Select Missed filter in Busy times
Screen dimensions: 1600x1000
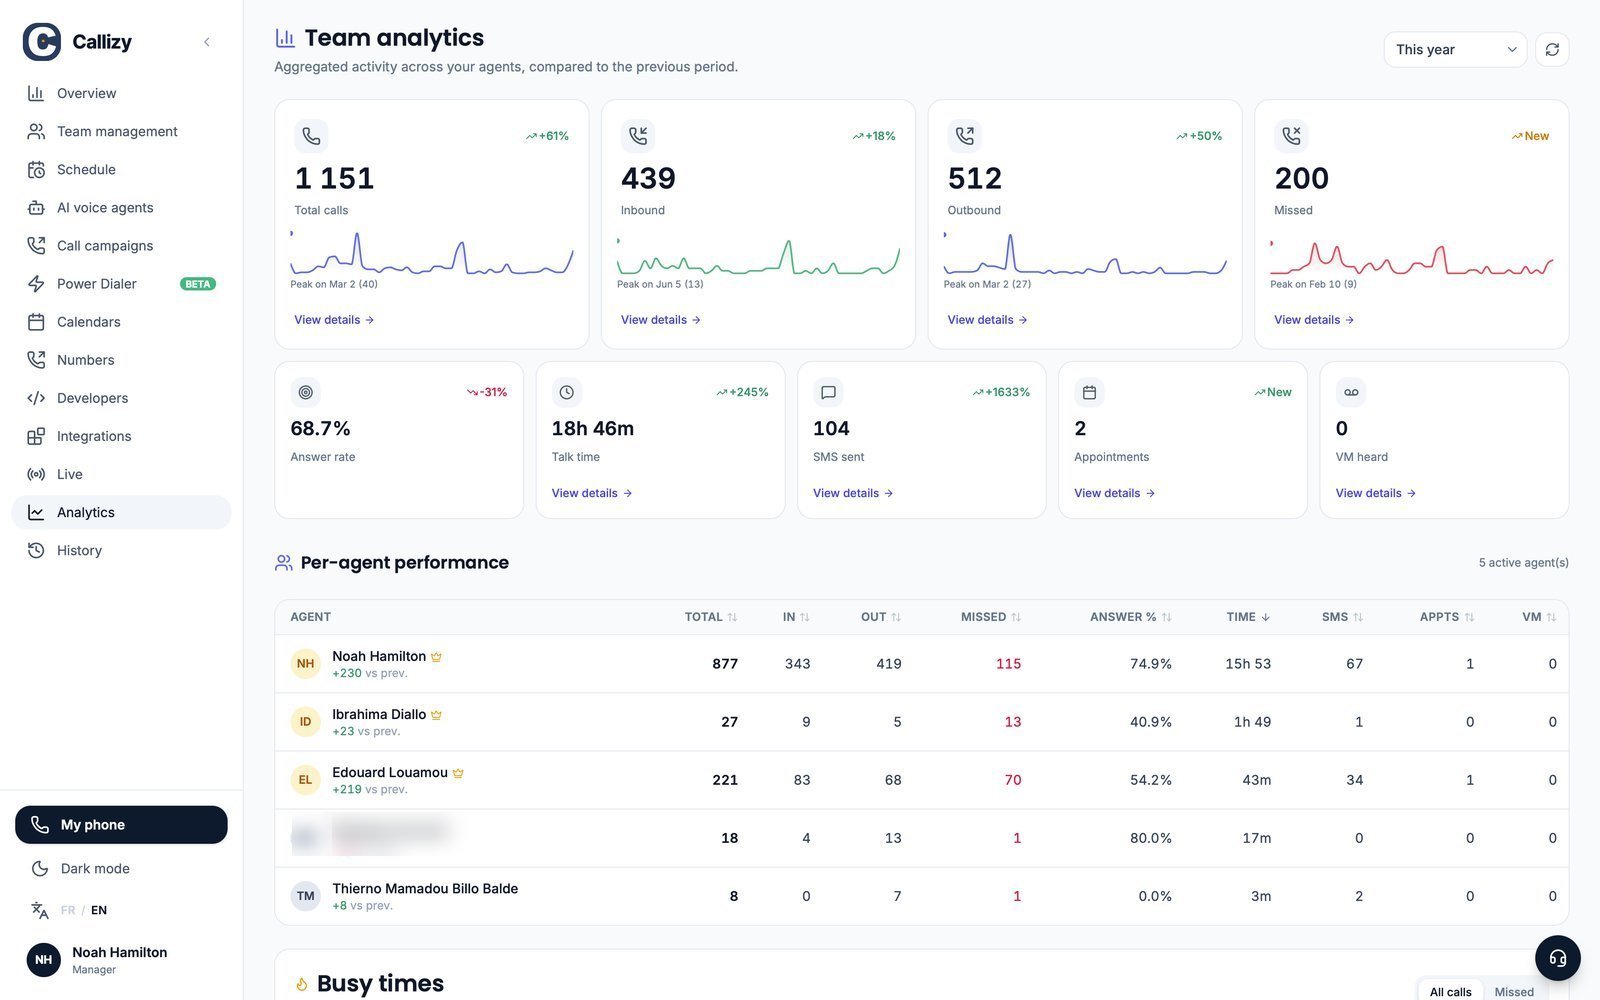(x=1514, y=992)
